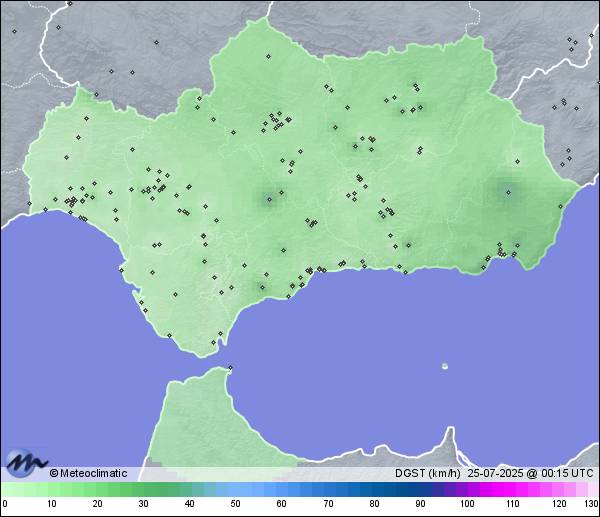This screenshot has width=600, height=517.
Task: Select the station marker at Ceuta's tip
Action: 230,368
